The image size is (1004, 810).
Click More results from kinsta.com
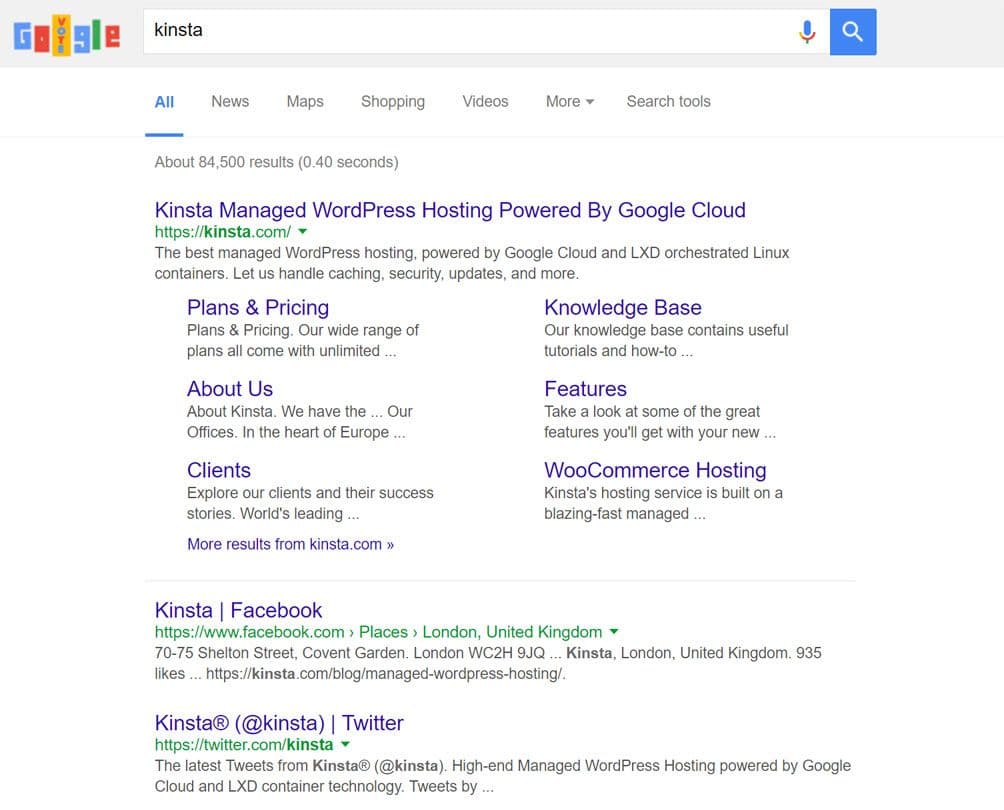tap(290, 544)
